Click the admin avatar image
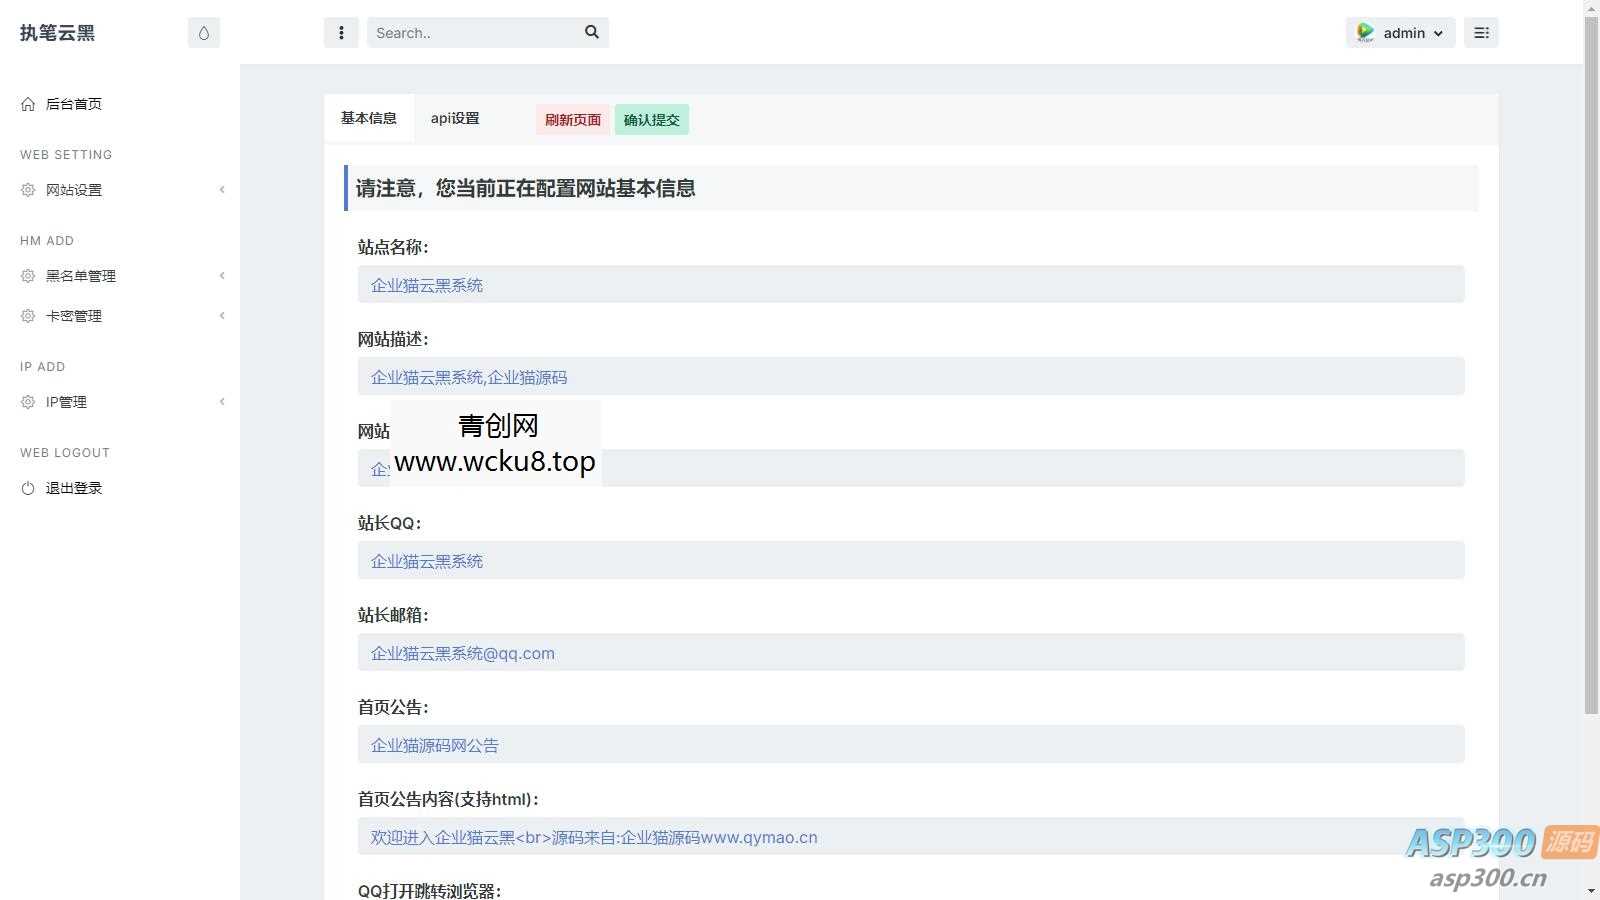This screenshot has width=1600, height=900. 1364,32
